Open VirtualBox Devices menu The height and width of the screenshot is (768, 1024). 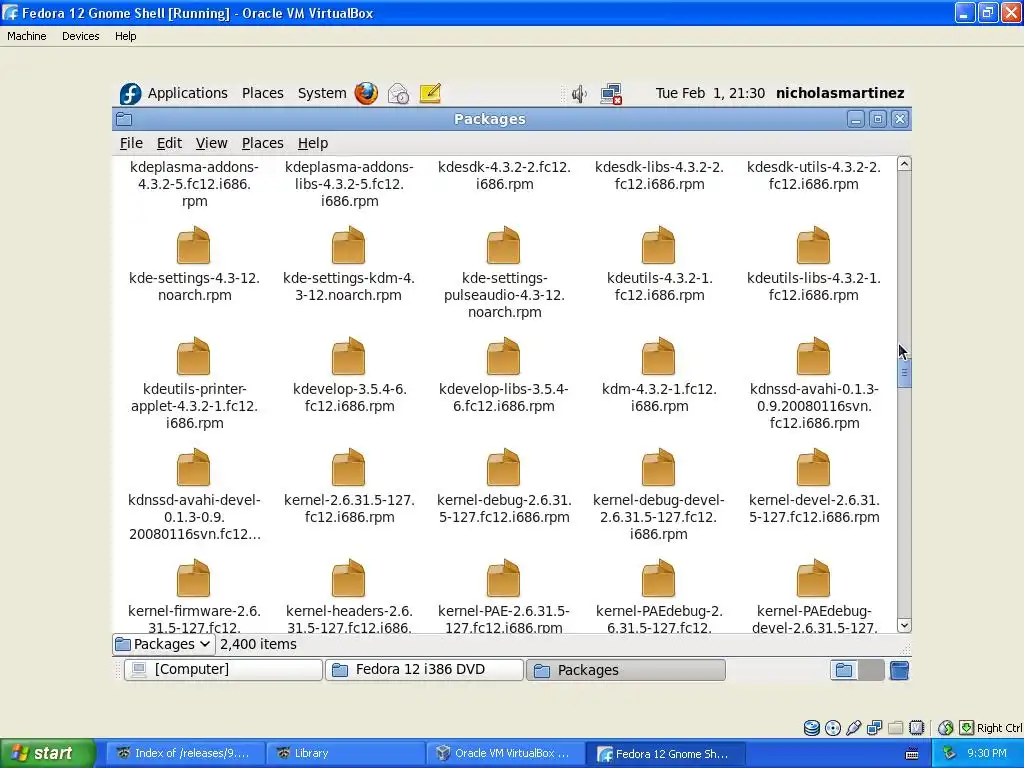click(x=80, y=36)
